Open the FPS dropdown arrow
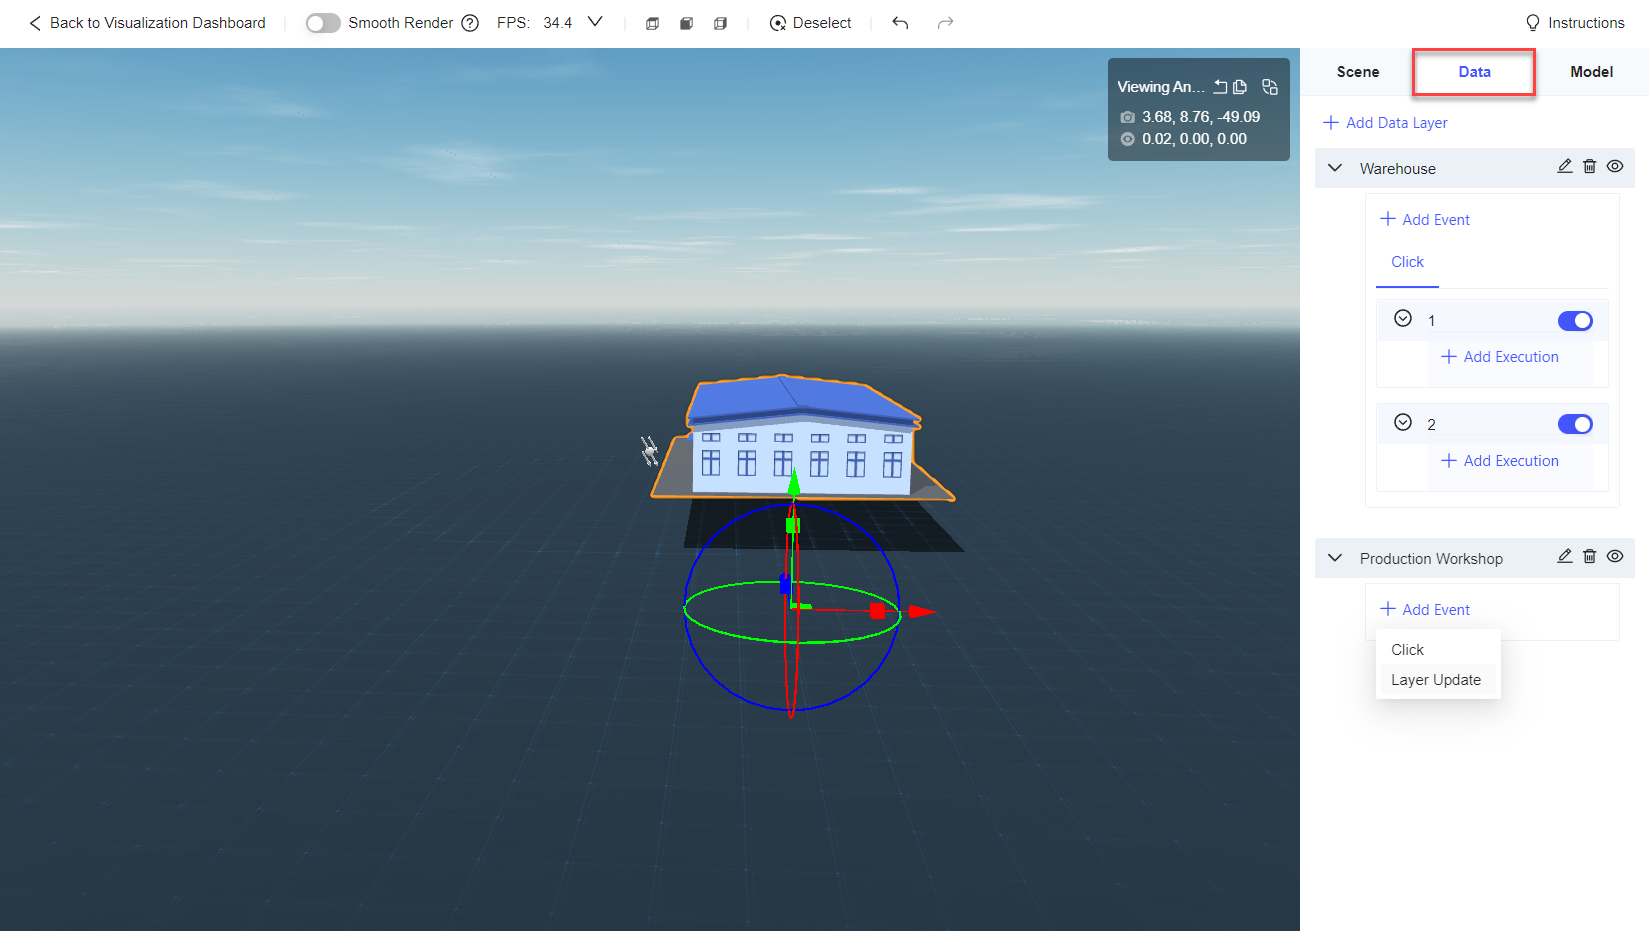The width and height of the screenshot is (1649, 931). point(595,22)
